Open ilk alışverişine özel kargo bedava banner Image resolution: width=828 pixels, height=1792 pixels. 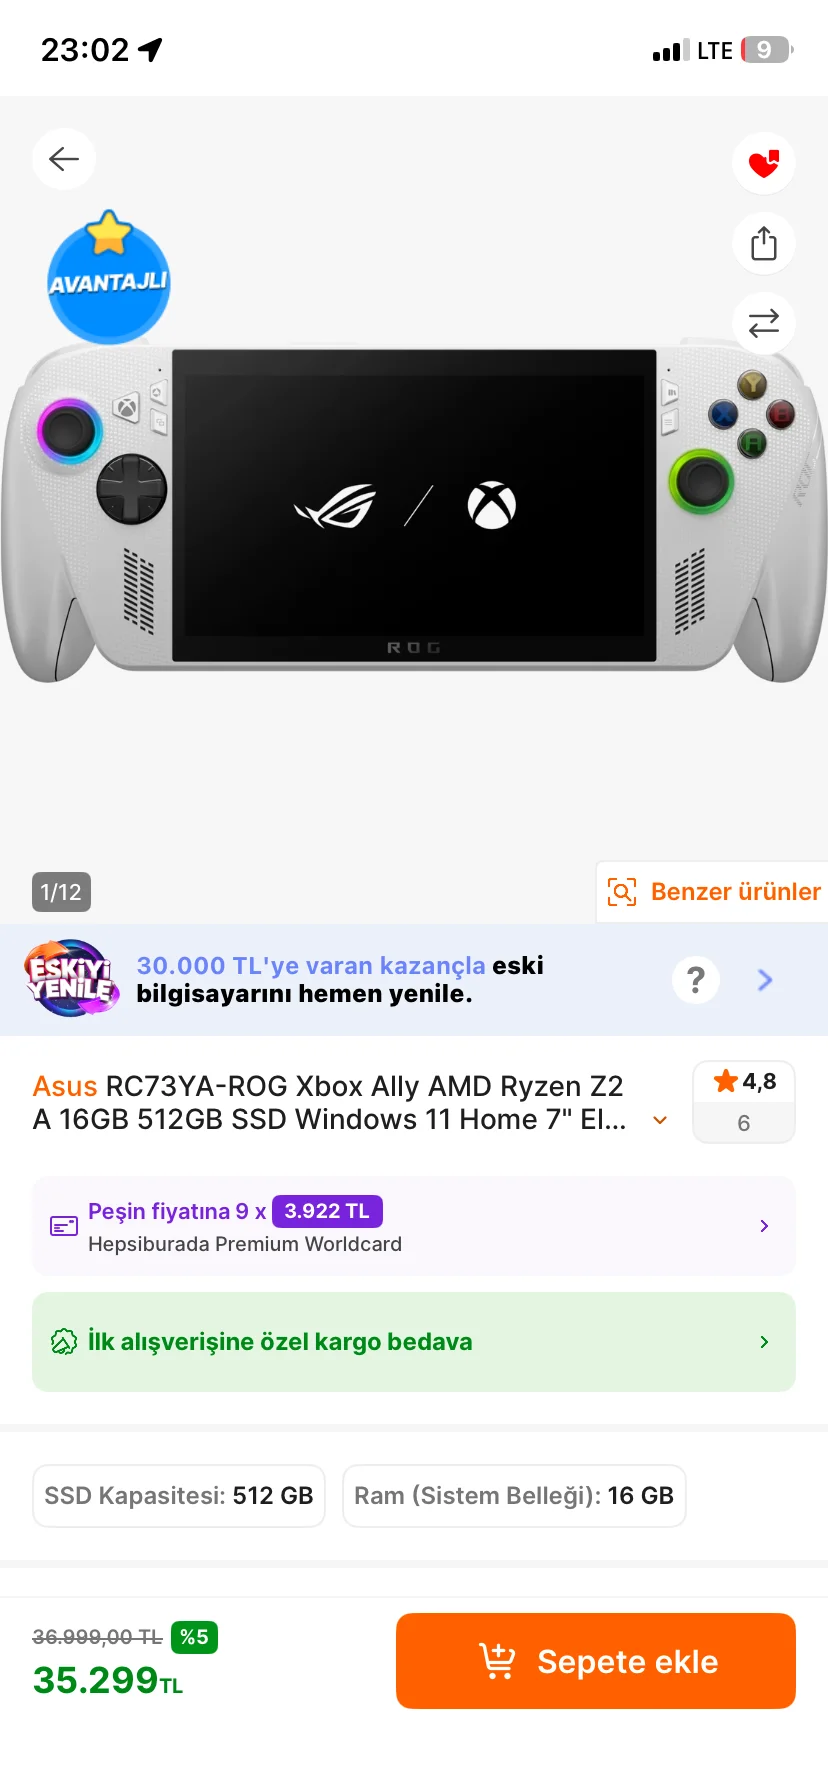tap(414, 1342)
